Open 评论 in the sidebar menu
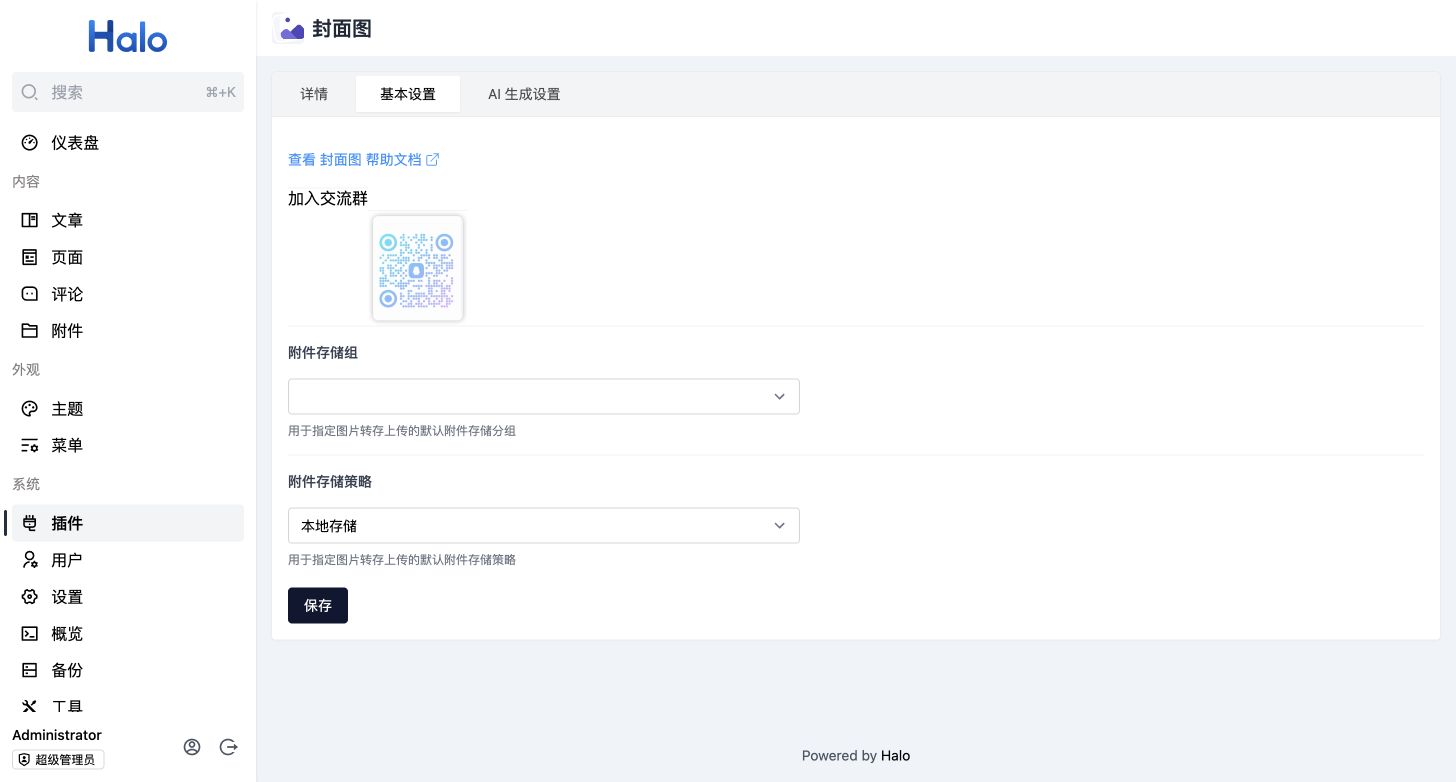Image resolution: width=1456 pixels, height=782 pixels. pos(128,294)
